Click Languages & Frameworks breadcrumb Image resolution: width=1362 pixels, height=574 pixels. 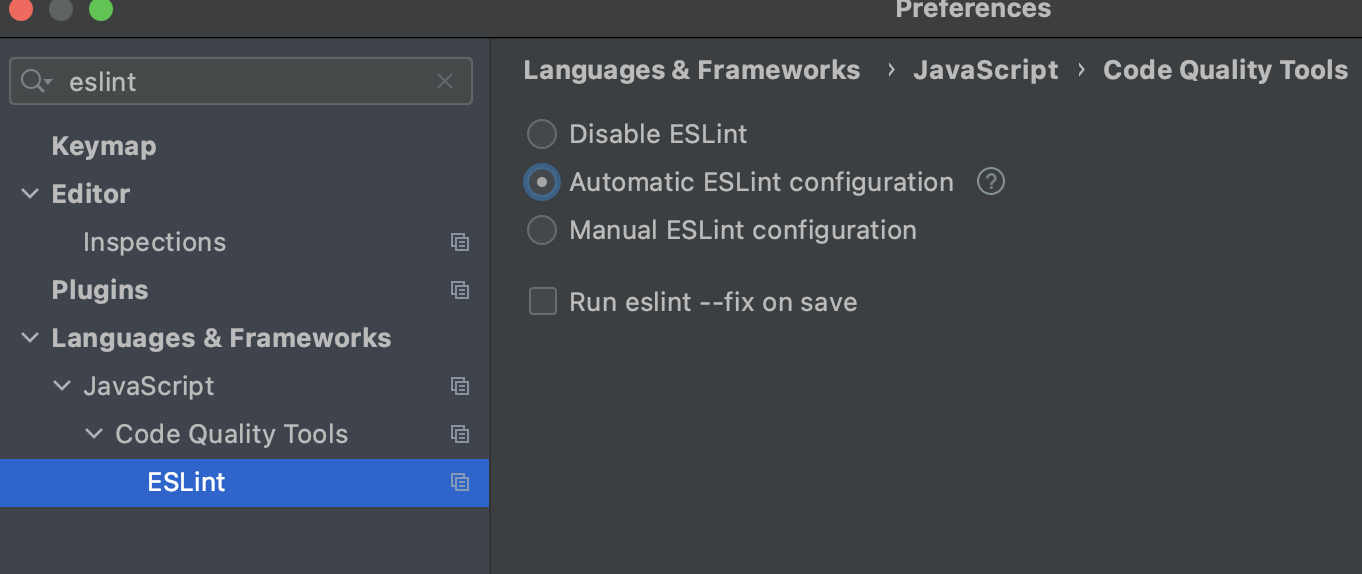coord(692,70)
